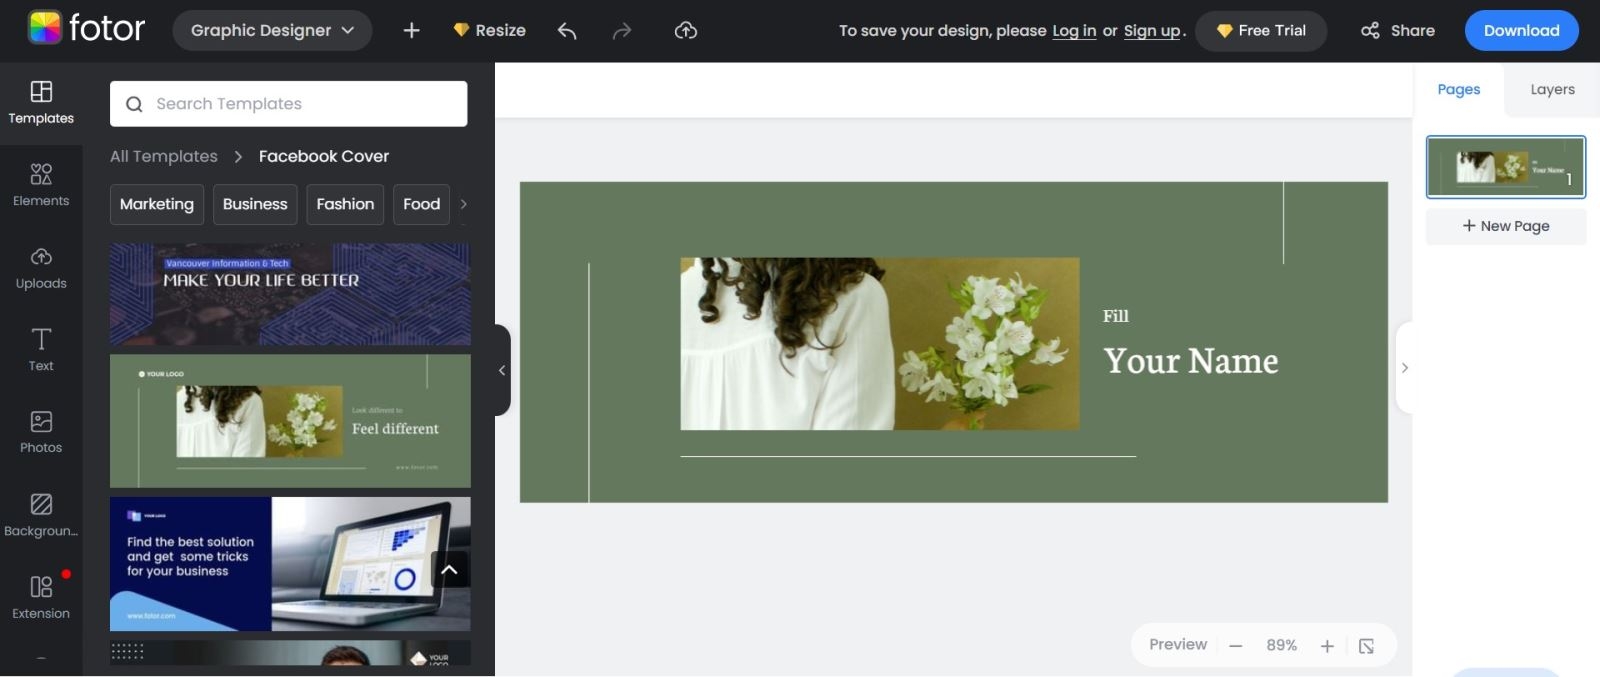Increase zoom with the plus button

(1327, 646)
